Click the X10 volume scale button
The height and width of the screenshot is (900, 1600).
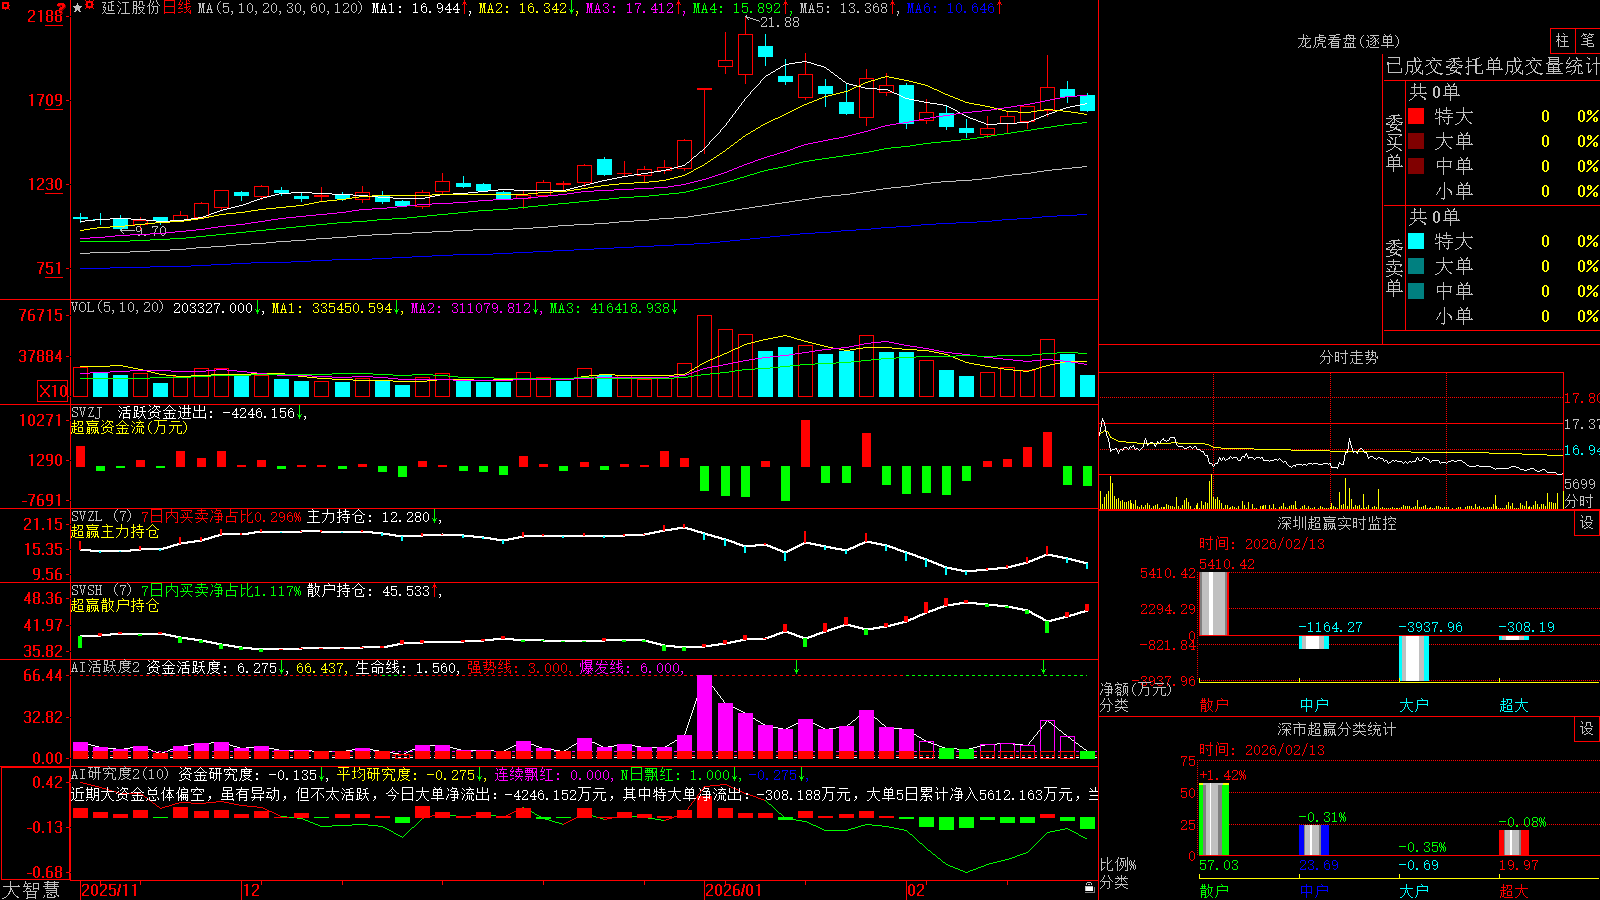53,391
